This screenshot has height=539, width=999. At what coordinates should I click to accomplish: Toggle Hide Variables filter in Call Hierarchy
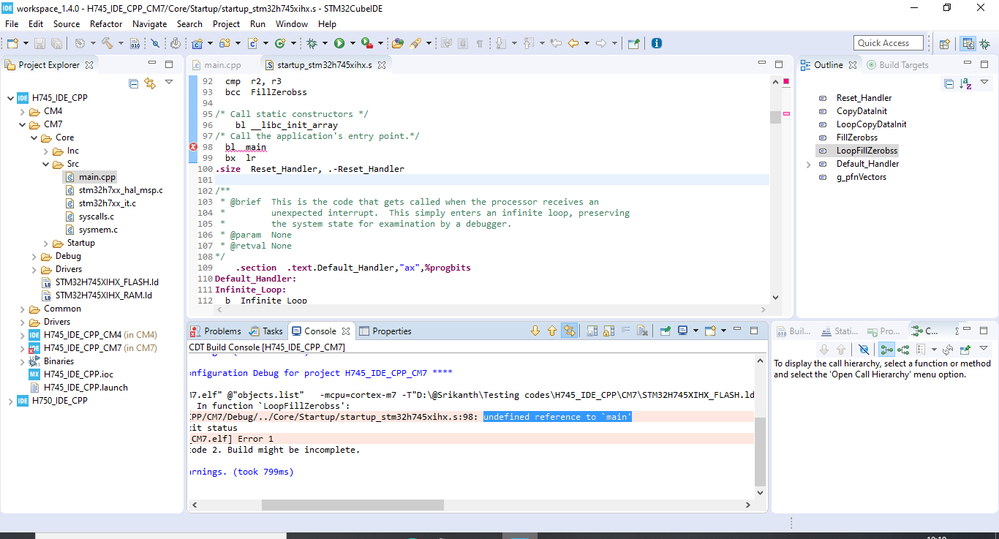[863, 349]
